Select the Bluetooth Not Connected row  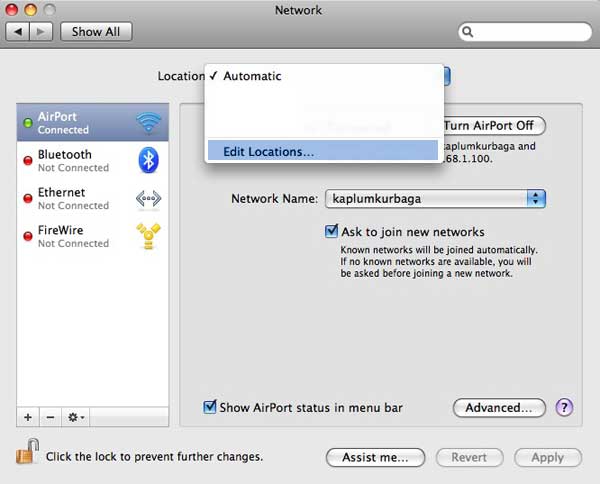(x=93, y=160)
